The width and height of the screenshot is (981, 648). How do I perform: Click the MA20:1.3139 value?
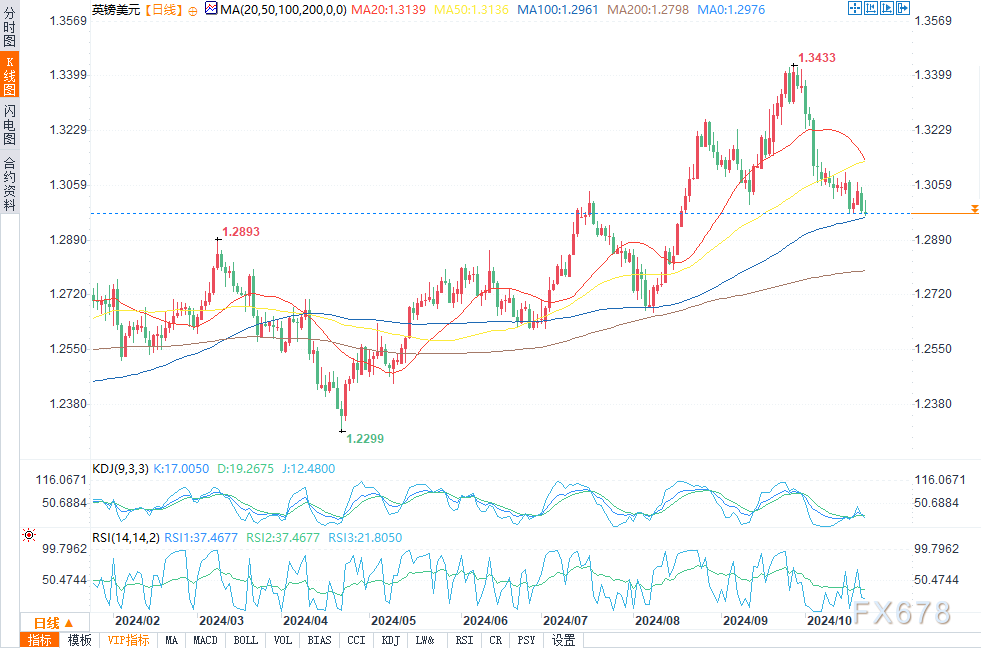pyautogui.click(x=388, y=10)
